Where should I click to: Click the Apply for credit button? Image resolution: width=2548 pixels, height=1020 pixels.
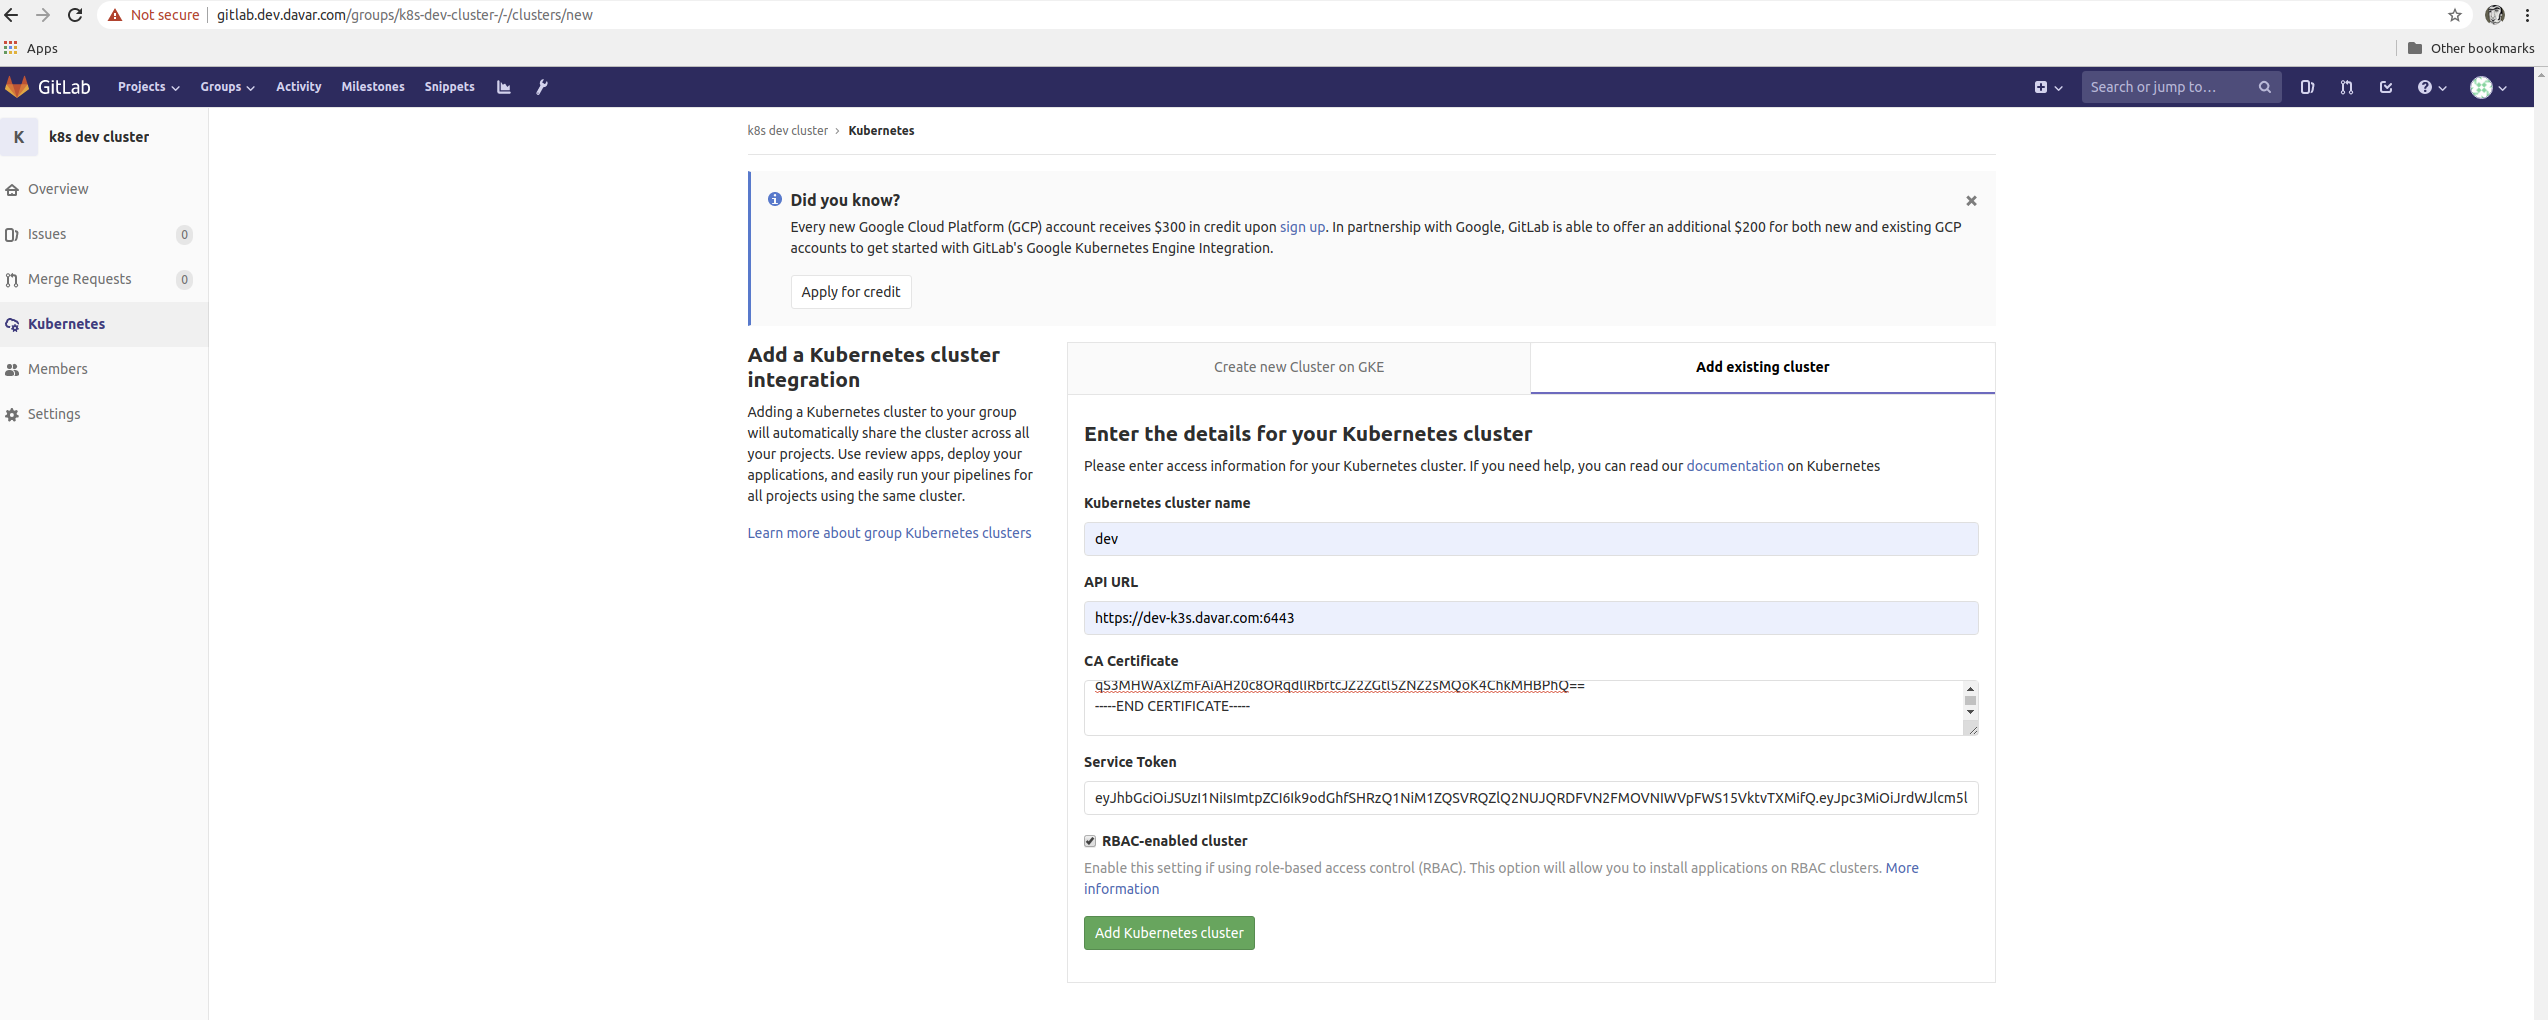point(851,292)
